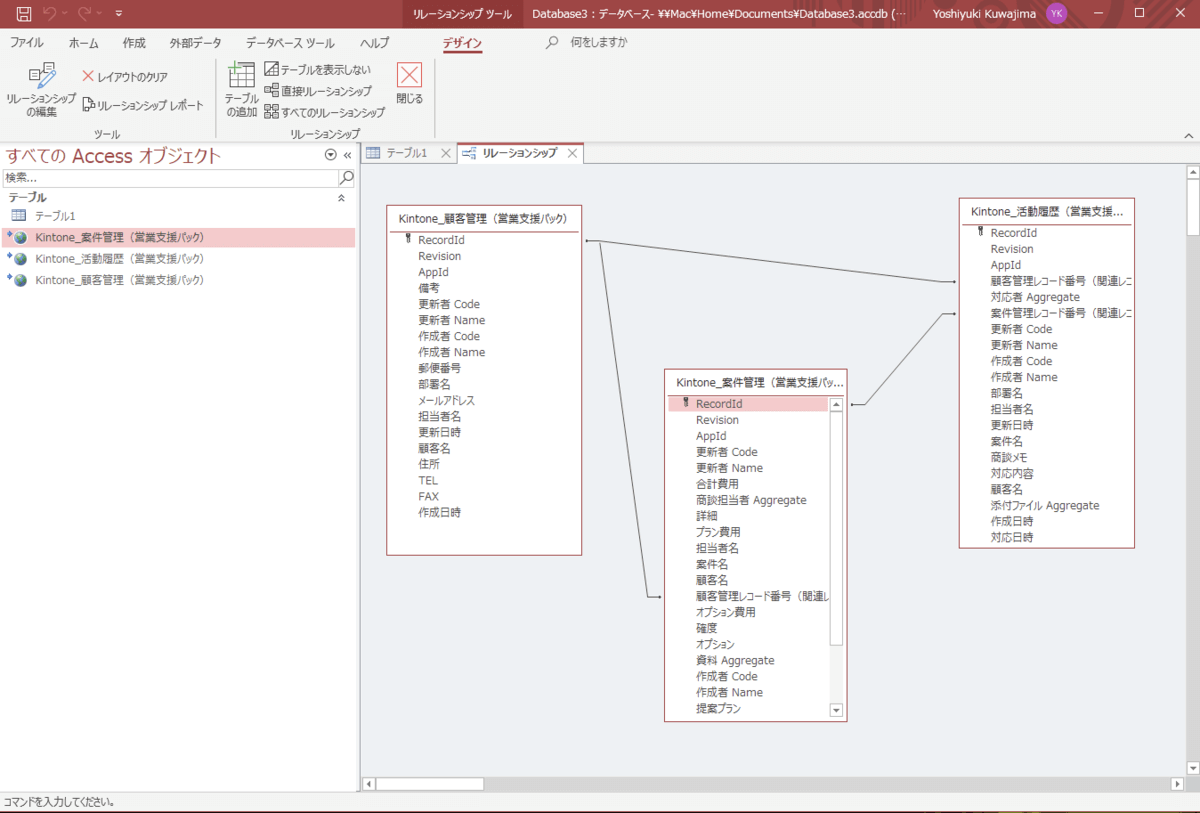Select 対応日時 field in 活動履歴 table
Image resolution: width=1200 pixels, height=813 pixels.
point(1012,537)
